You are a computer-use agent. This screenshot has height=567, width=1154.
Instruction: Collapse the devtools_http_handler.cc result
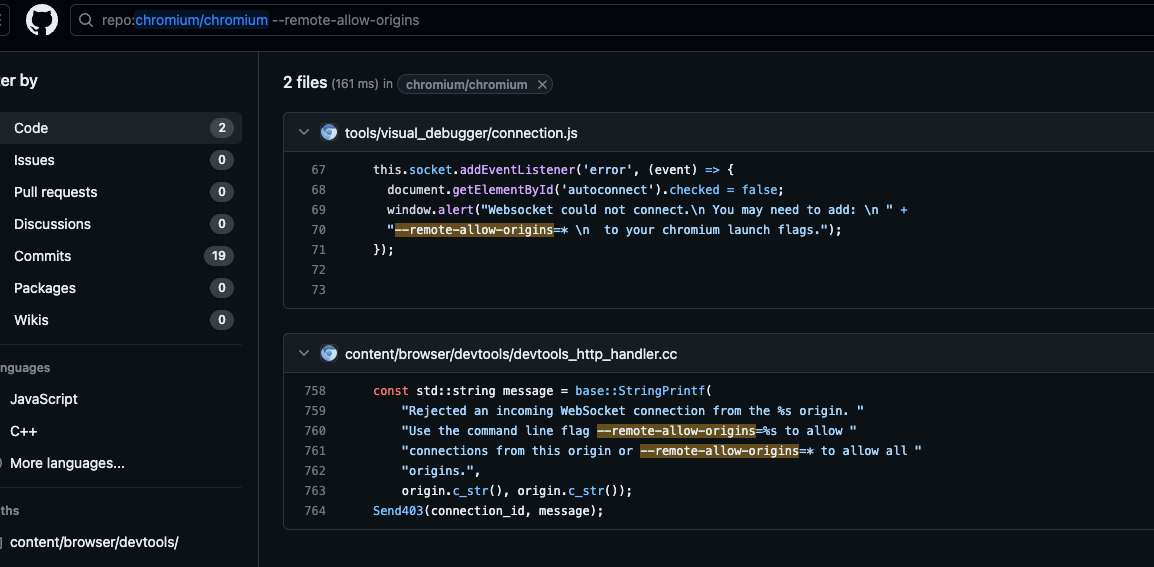(303, 353)
